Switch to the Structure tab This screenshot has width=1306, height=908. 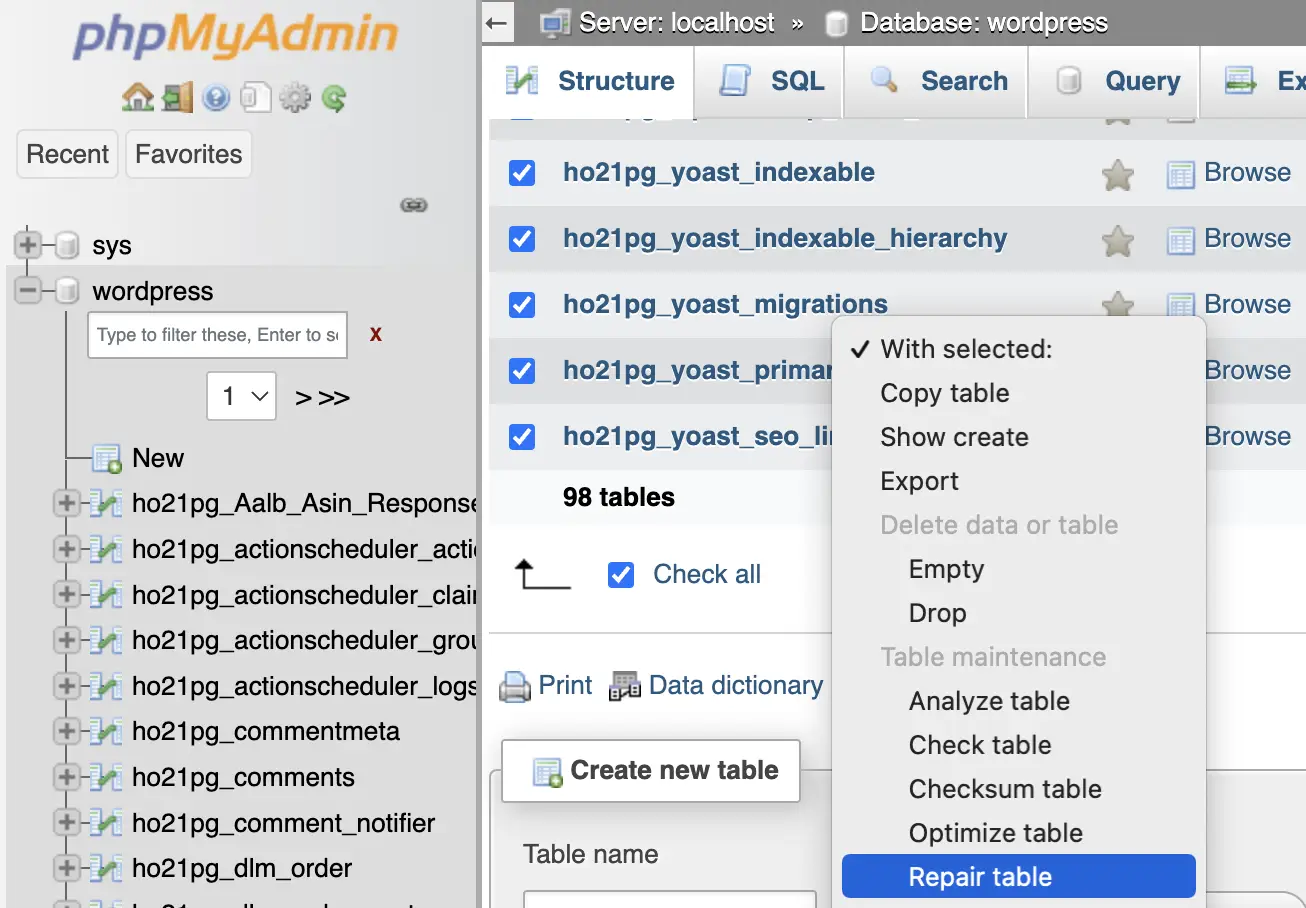(590, 82)
